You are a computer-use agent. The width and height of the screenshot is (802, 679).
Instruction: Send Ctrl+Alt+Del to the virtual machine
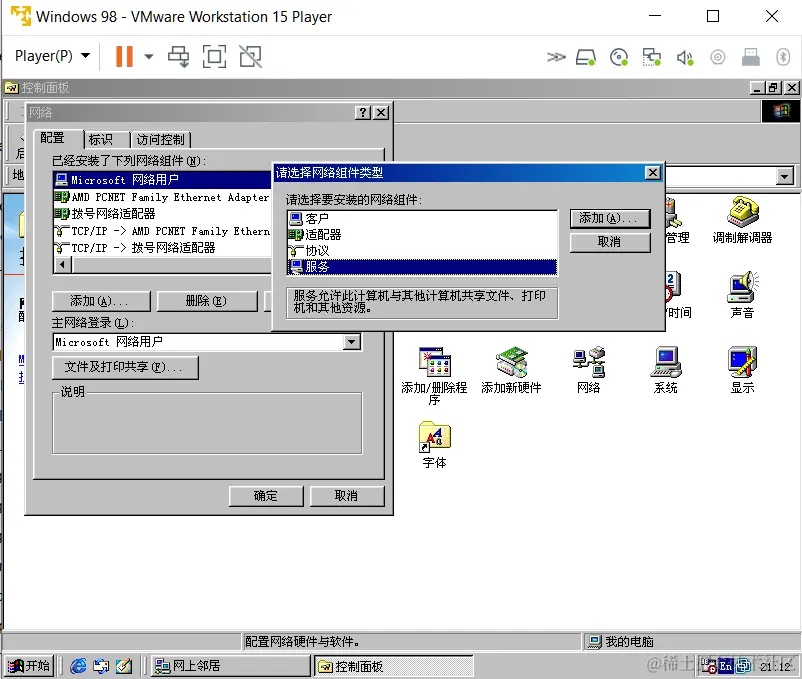179,56
